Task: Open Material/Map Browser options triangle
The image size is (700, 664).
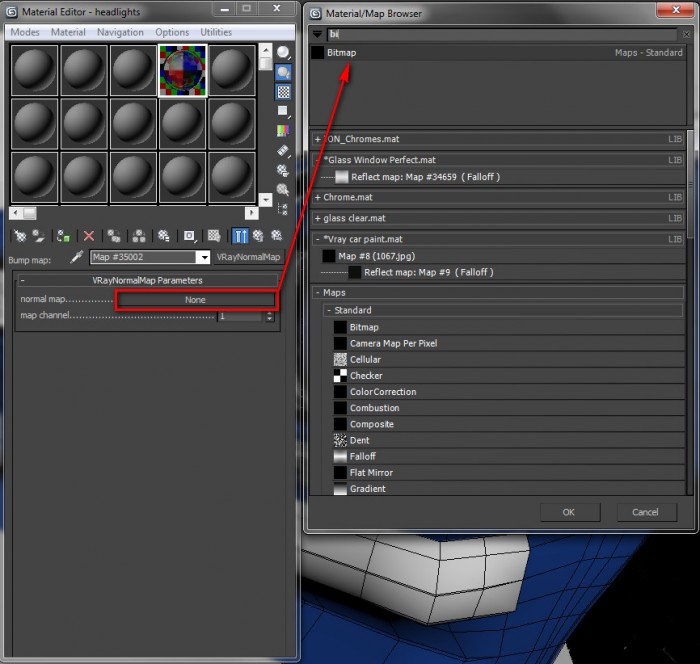Action: tap(317, 34)
